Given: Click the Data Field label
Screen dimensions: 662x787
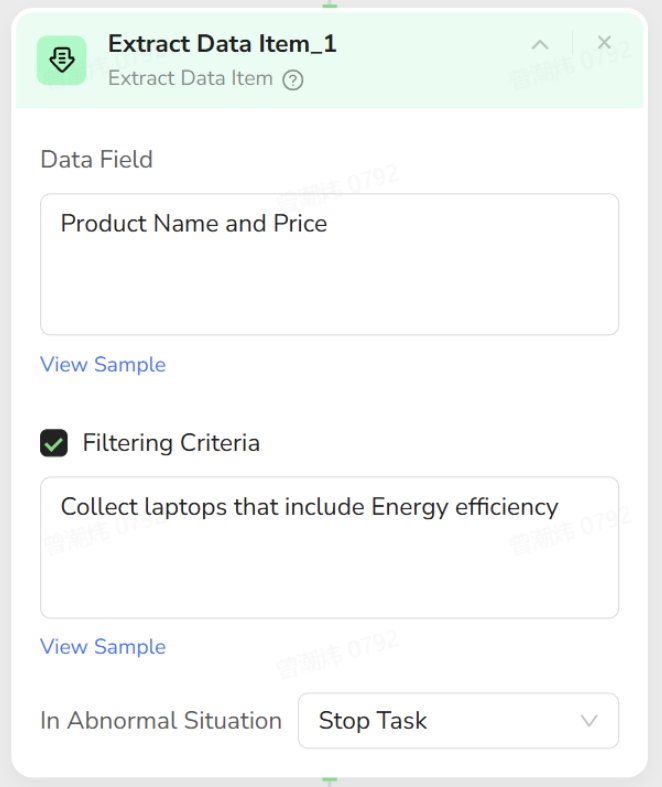Looking at the screenshot, I should [x=97, y=159].
